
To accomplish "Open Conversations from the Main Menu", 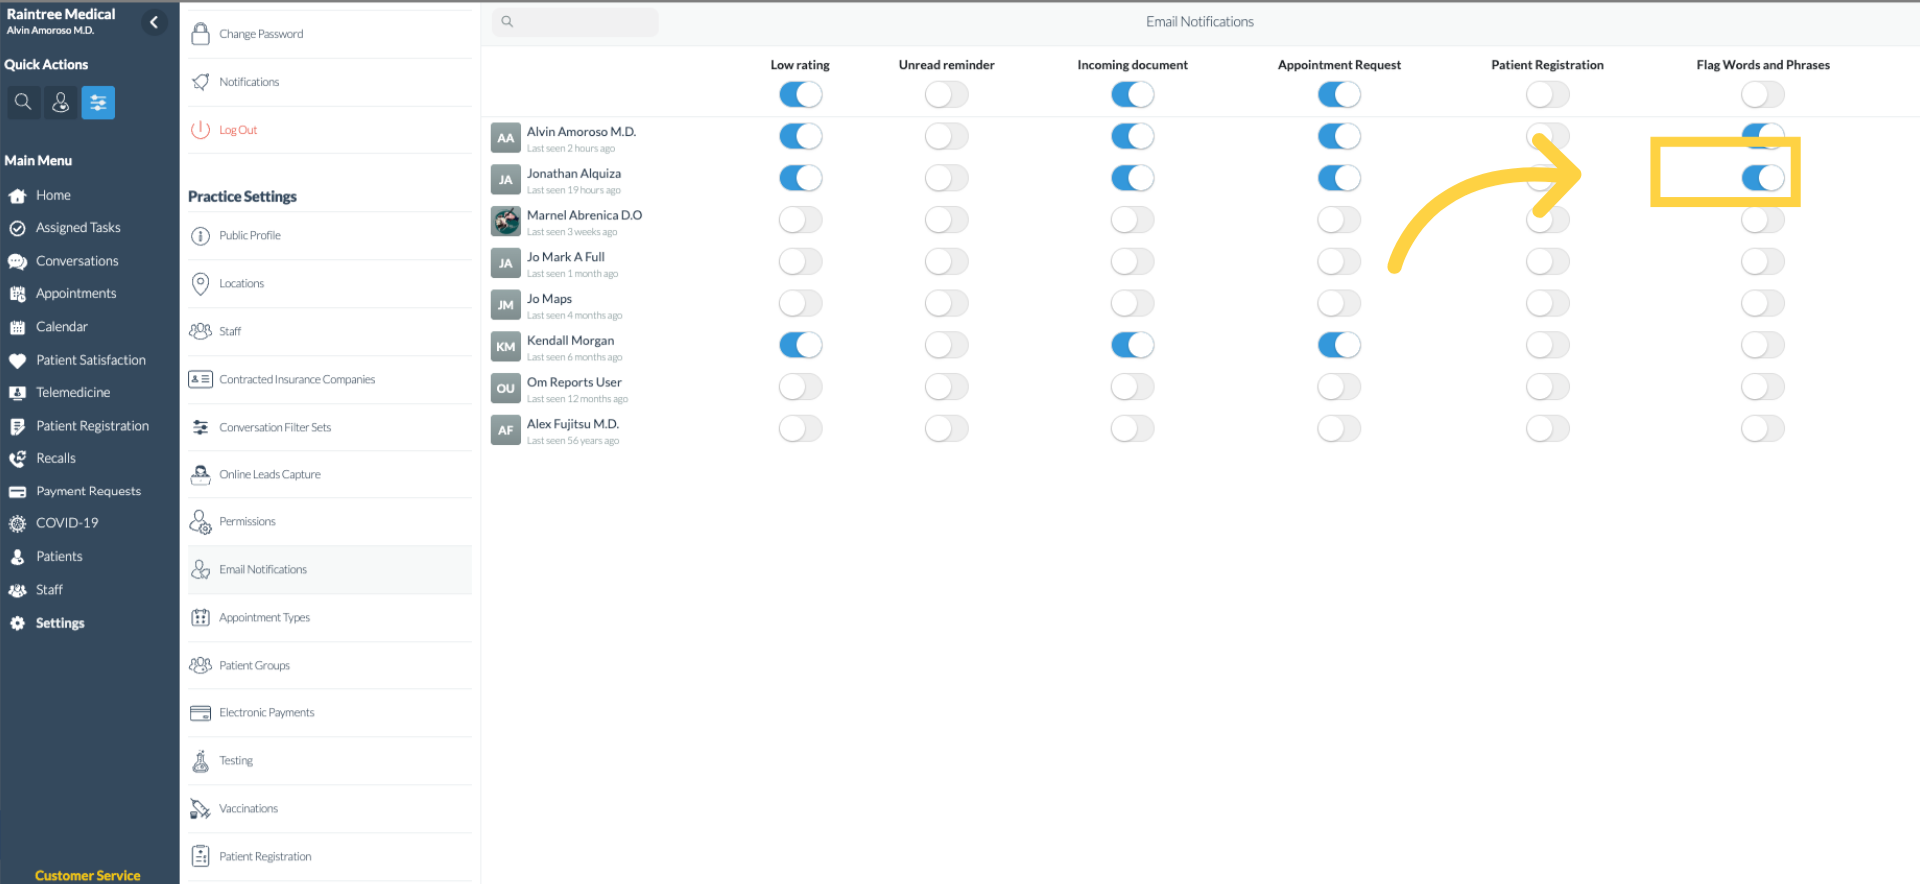I will (77, 261).
